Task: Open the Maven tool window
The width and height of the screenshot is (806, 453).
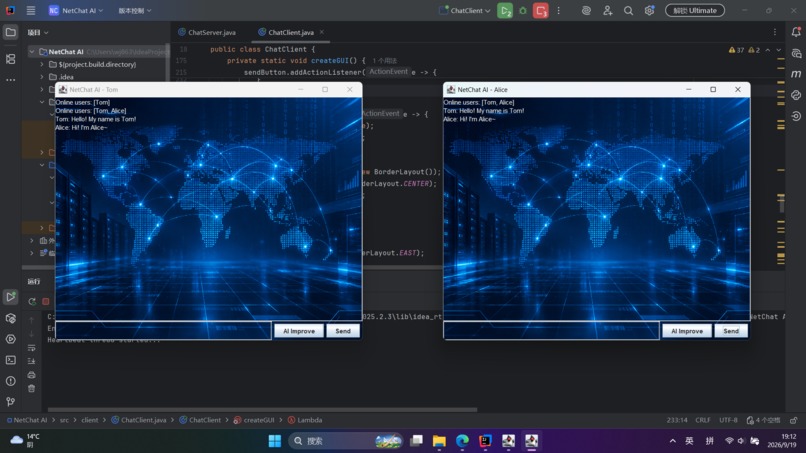Action: pyautogui.click(x=796, y=74)
